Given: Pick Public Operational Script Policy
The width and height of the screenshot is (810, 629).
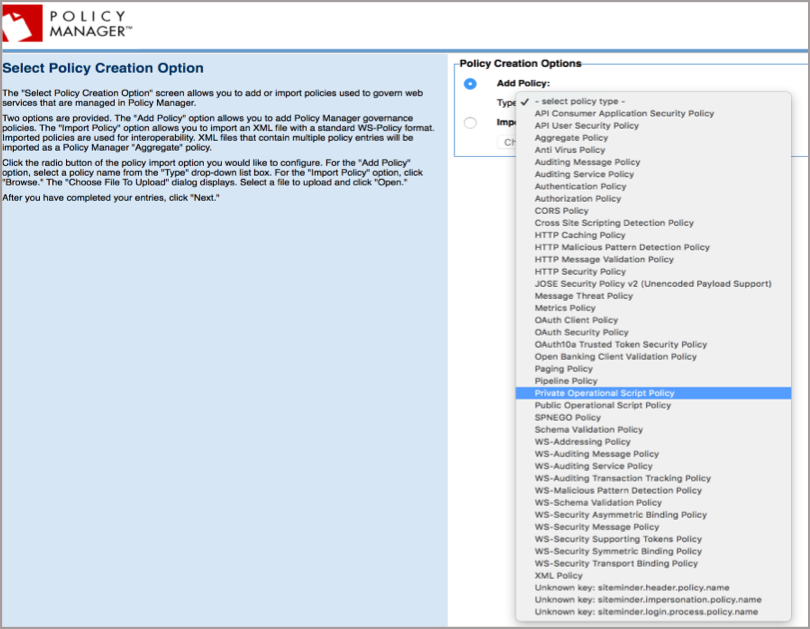Looking at the screenshot, I should tap(602, 406).
